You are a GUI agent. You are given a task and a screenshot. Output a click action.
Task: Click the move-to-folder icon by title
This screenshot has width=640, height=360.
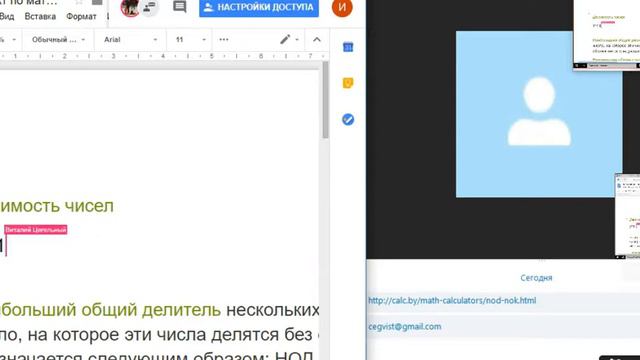[97, 2]
